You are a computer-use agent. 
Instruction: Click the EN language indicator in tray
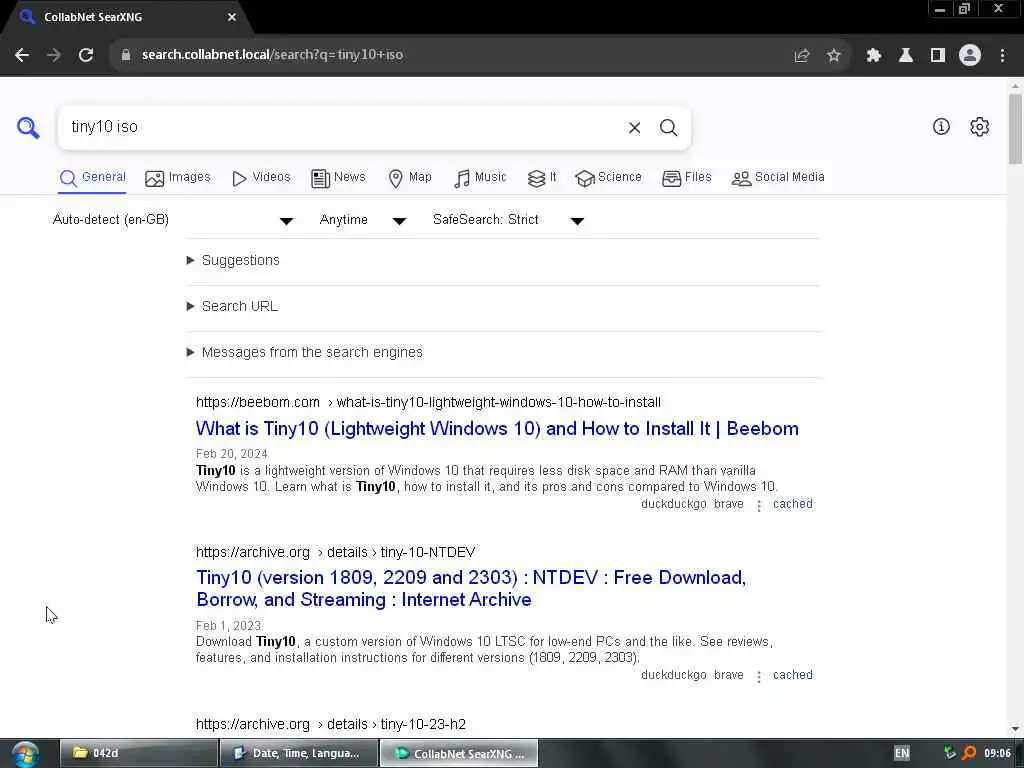pyautogui.click(x=902, y=753)
